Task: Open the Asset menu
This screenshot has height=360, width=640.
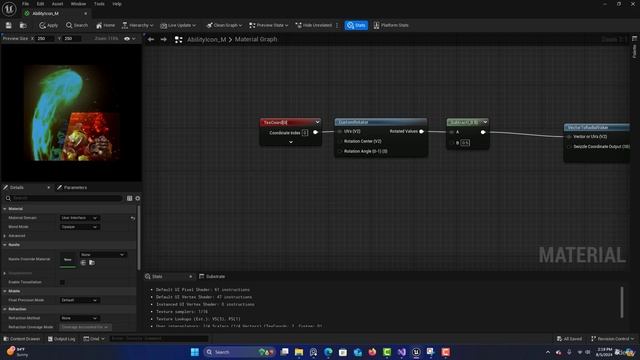Action: pyautogui.click(x=57, y=4)
